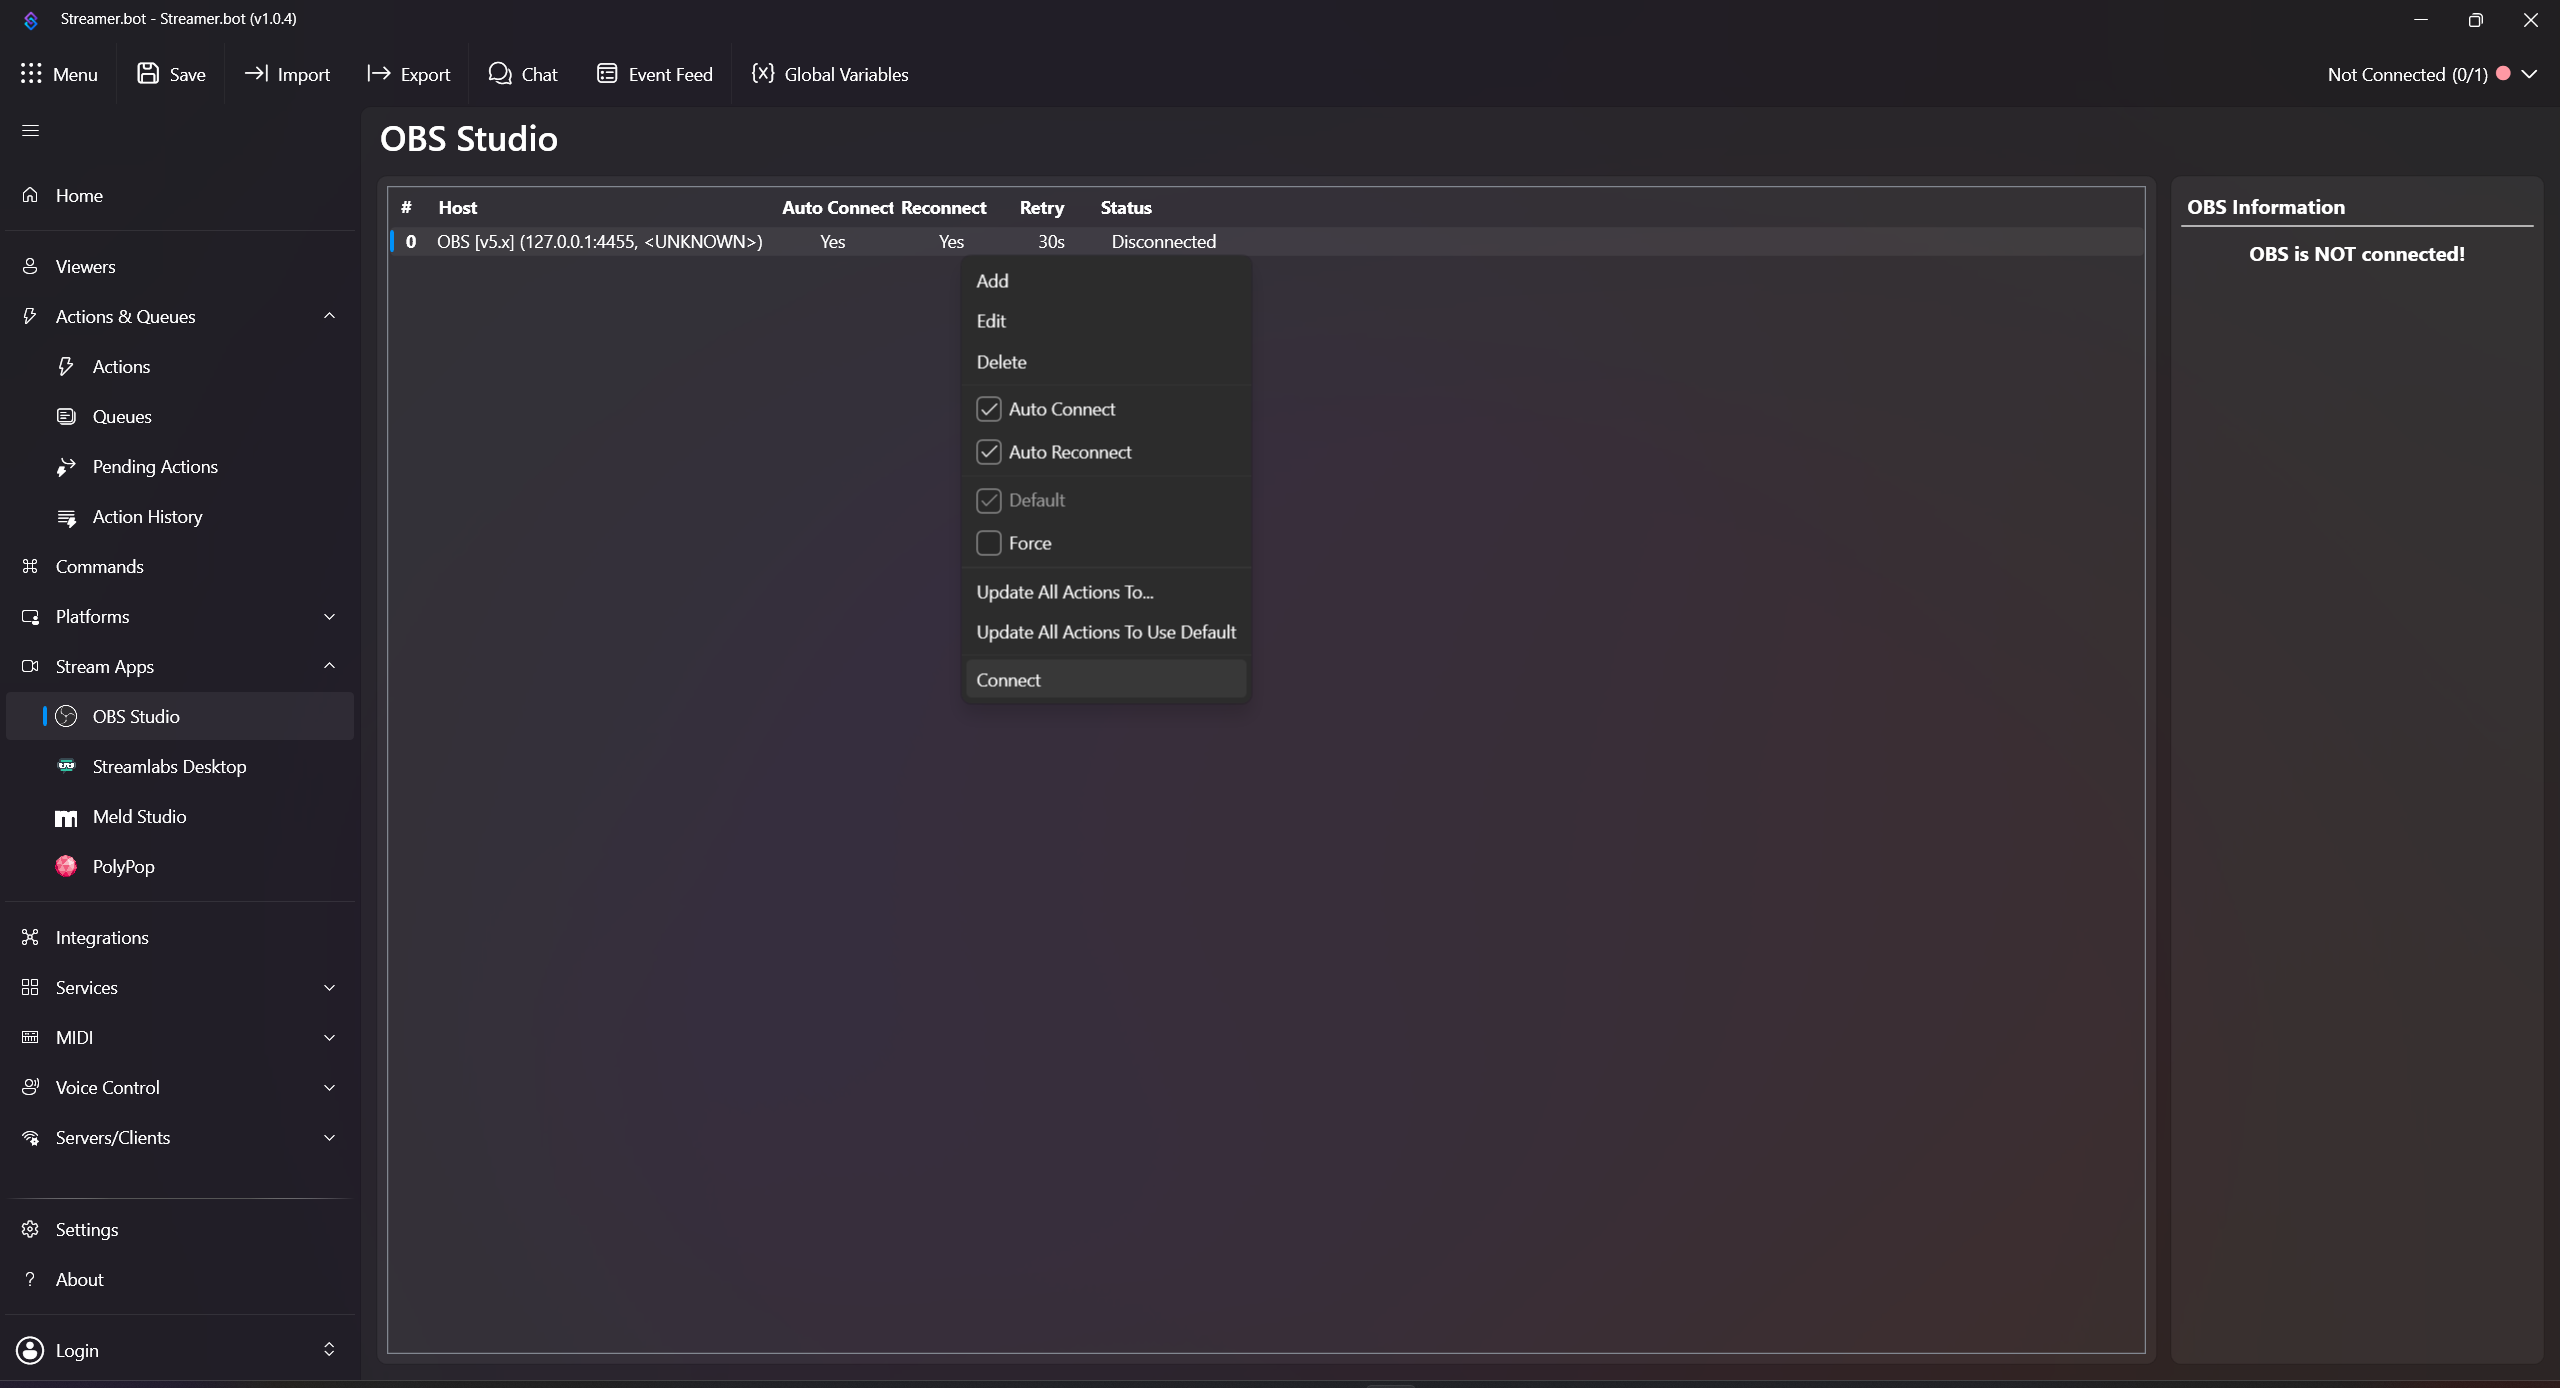Screen dimensions: 2560x1388
Task: Open Global Variables braces icon
Action: (x=763, y=74)
